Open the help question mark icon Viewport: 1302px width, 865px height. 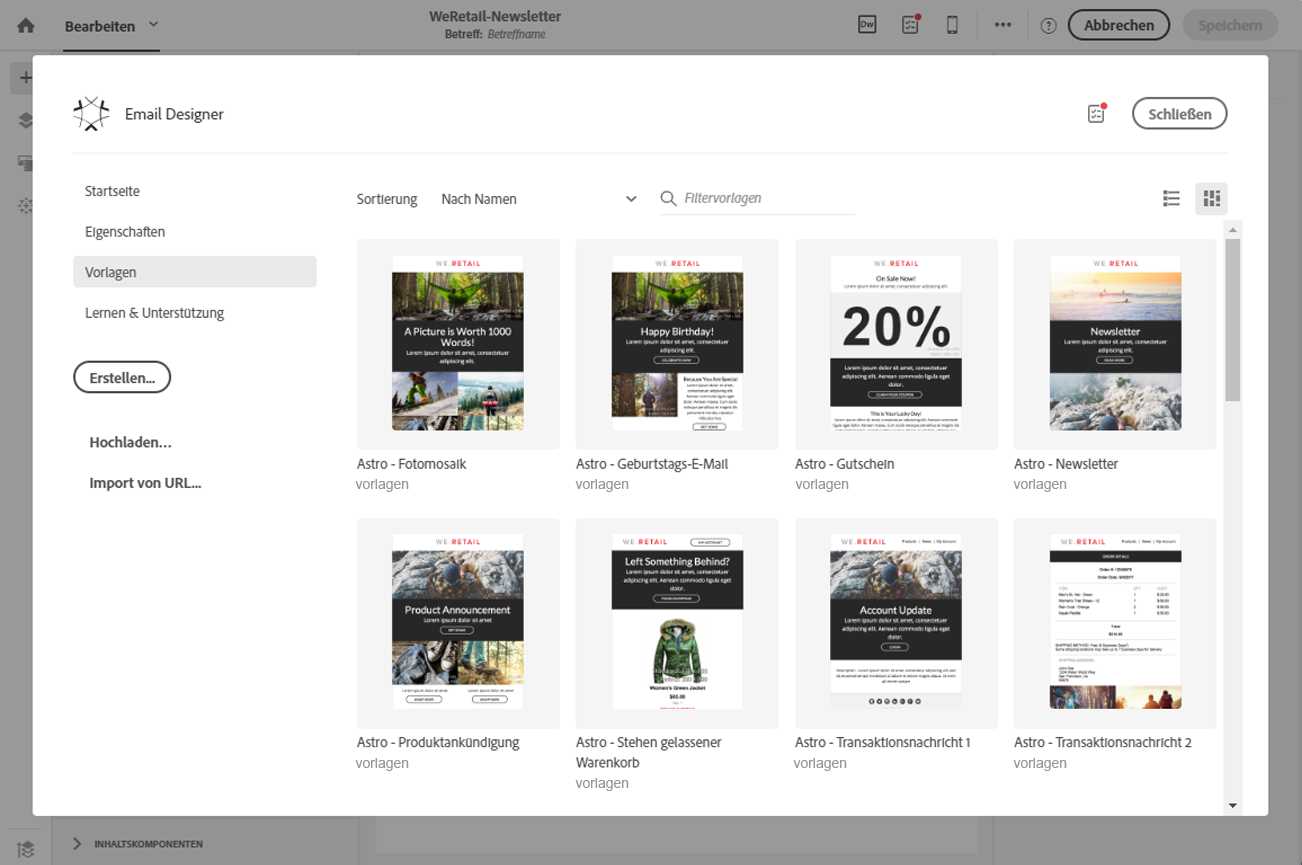pos(1048,26)
